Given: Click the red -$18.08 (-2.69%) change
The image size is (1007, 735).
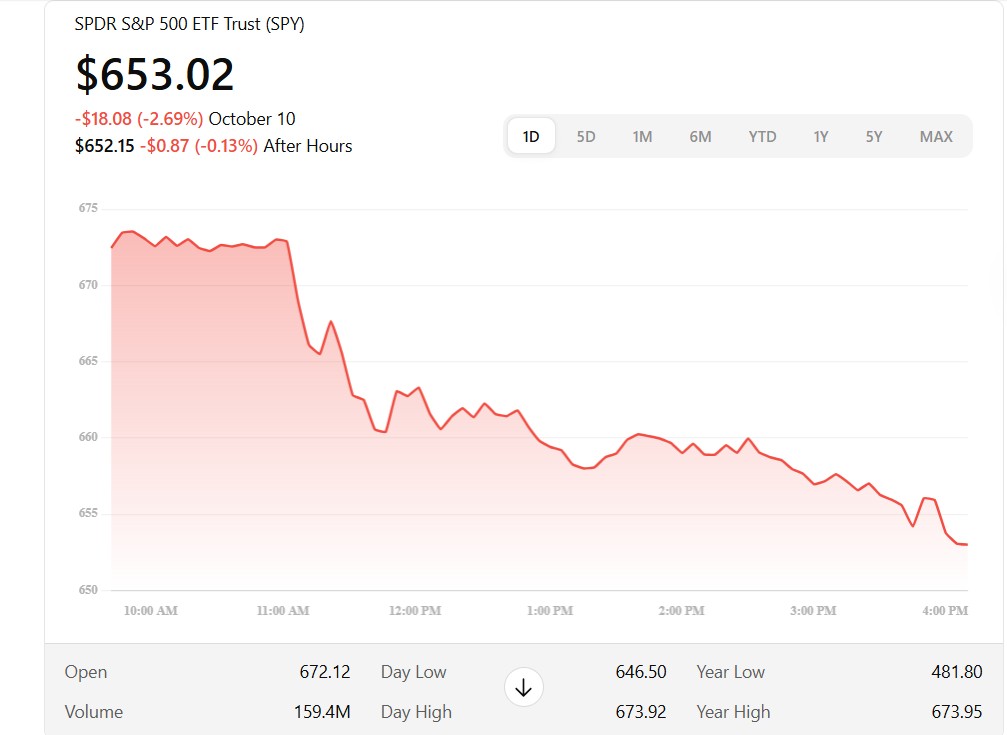Looking at the screenshot, I should coord(139,118).
